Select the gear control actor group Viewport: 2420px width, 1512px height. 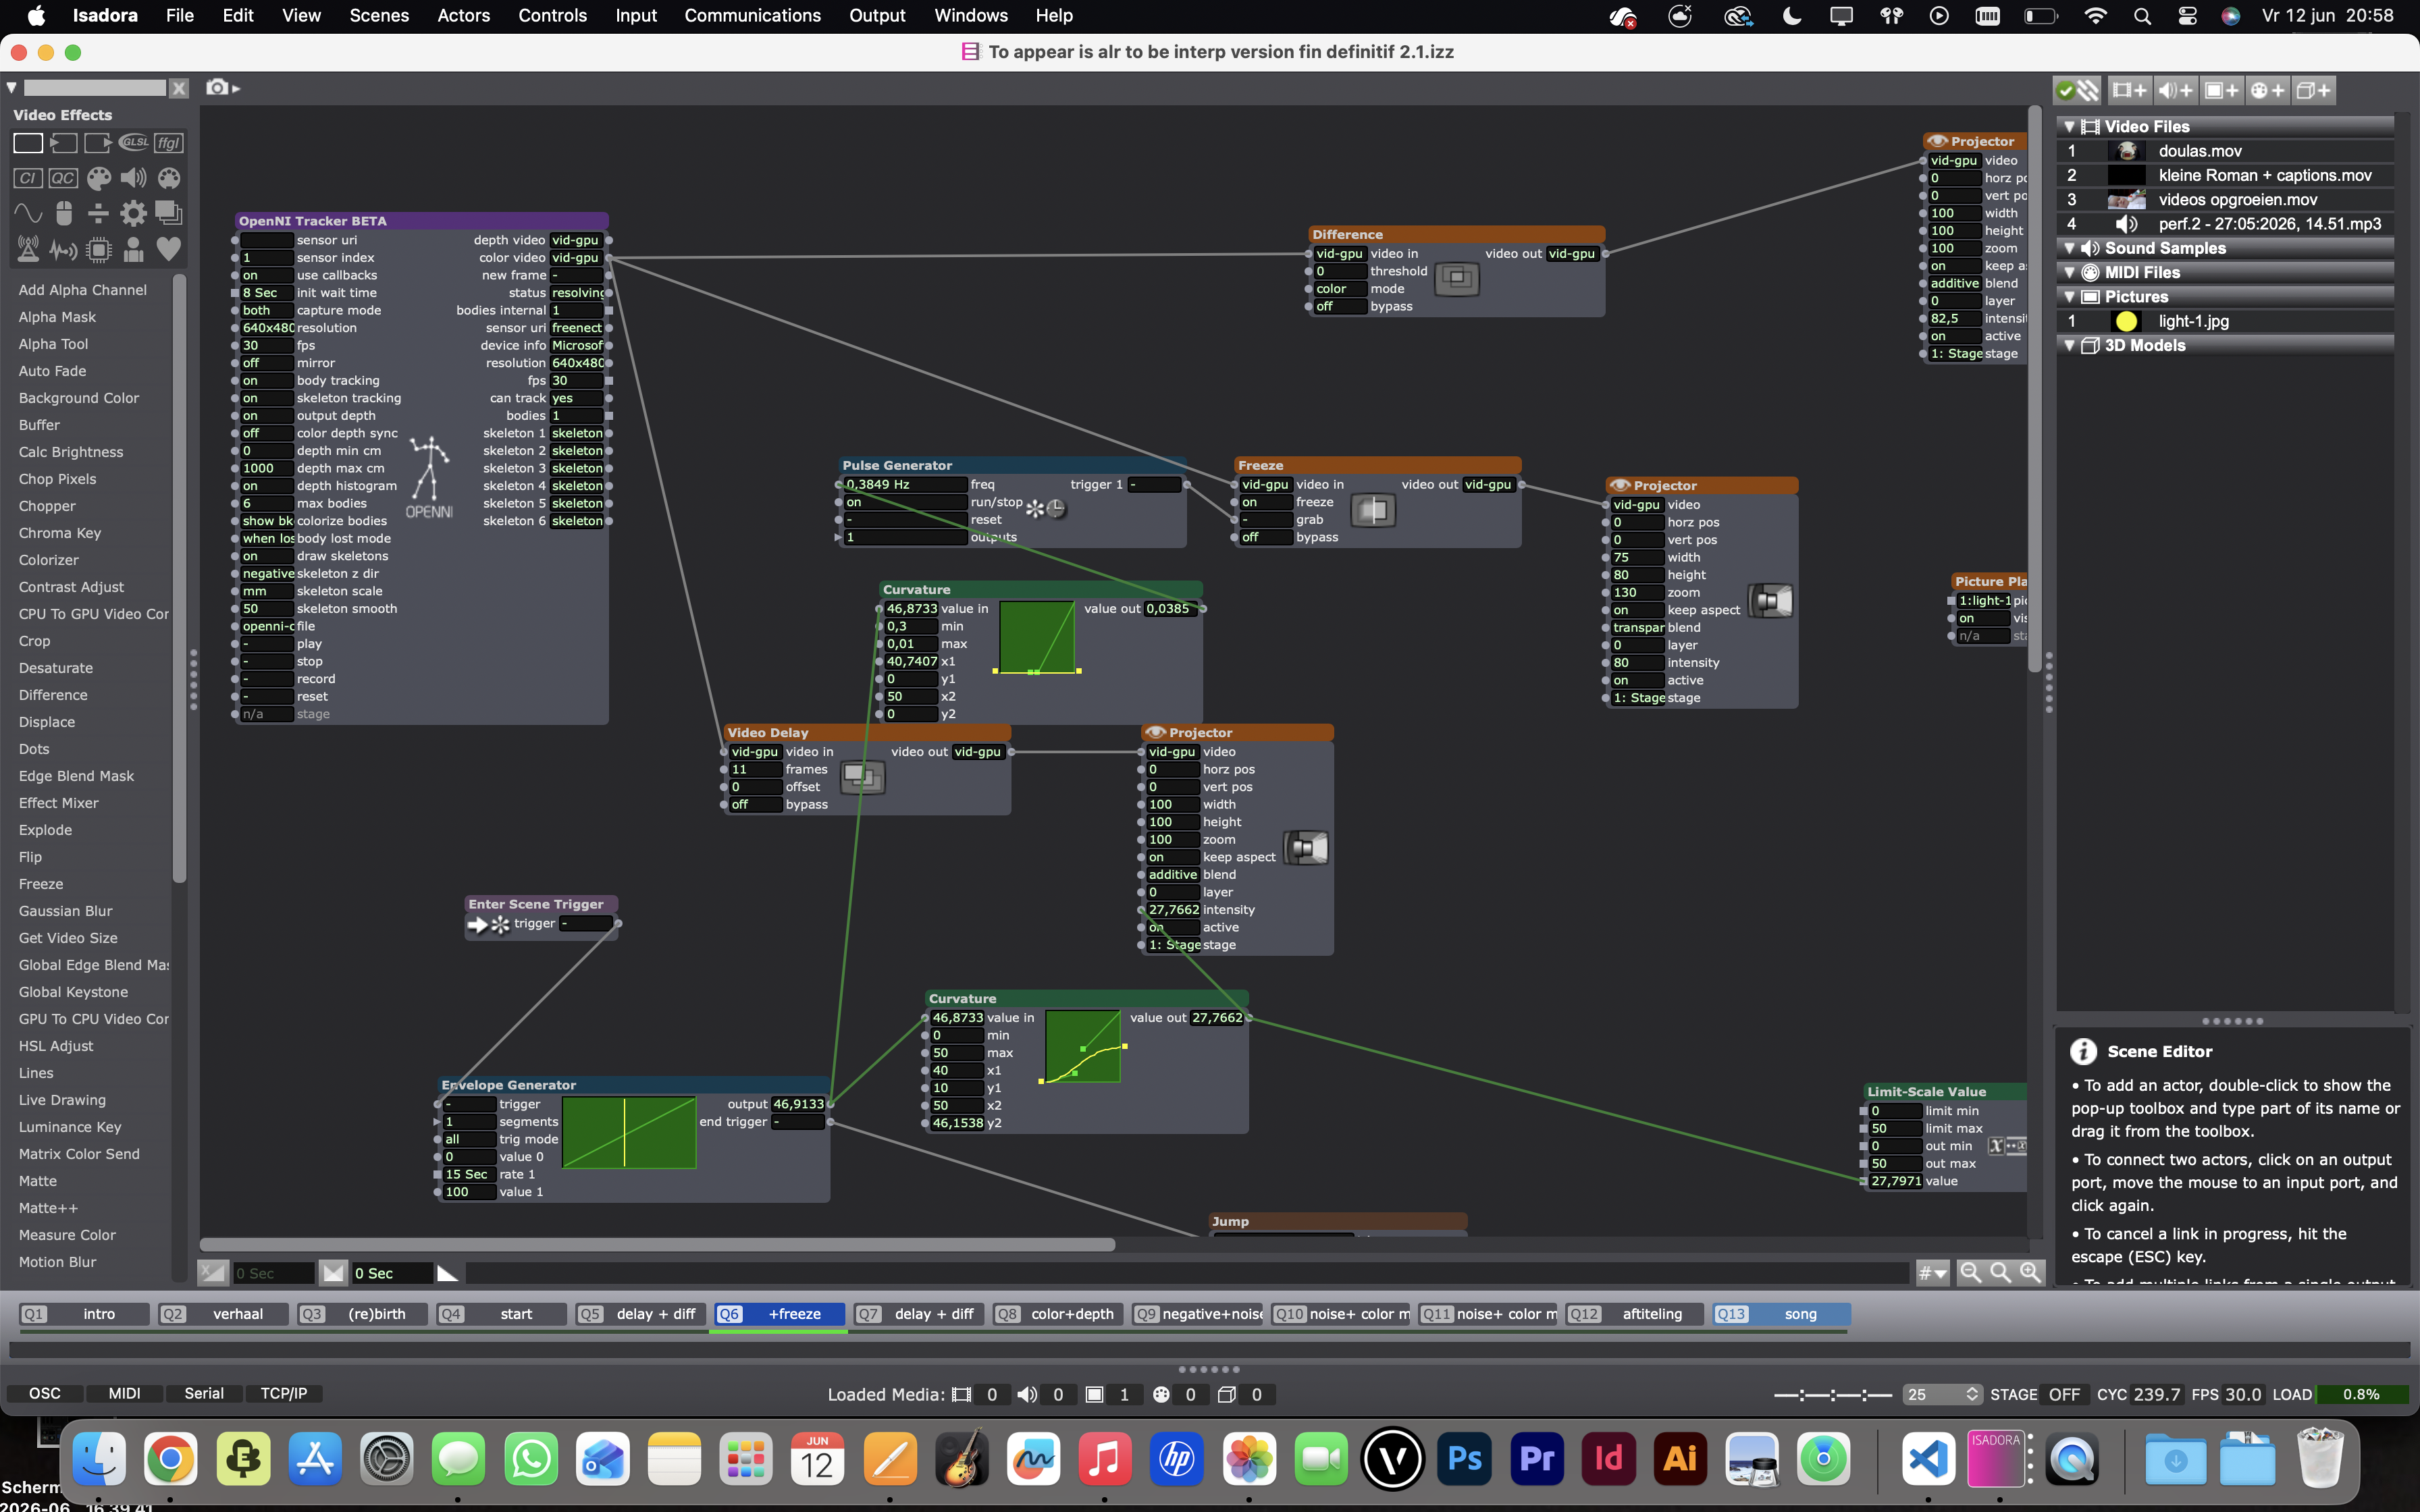coord(133,213)
